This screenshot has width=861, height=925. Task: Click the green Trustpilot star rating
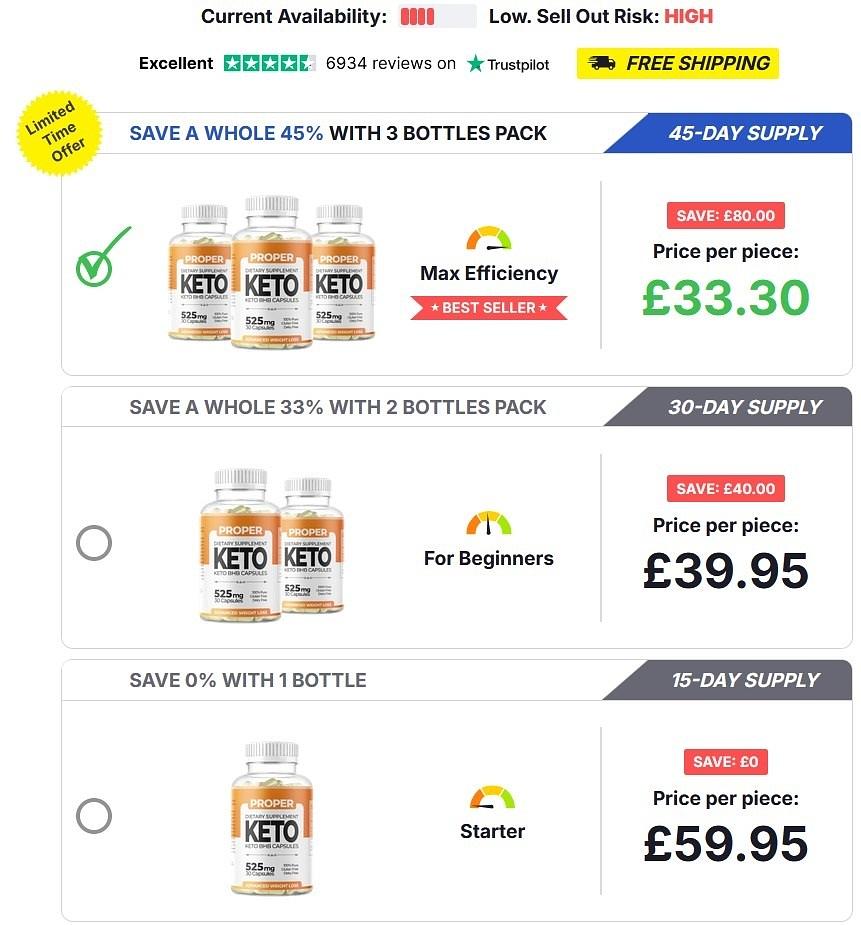(x=269, y=63)
